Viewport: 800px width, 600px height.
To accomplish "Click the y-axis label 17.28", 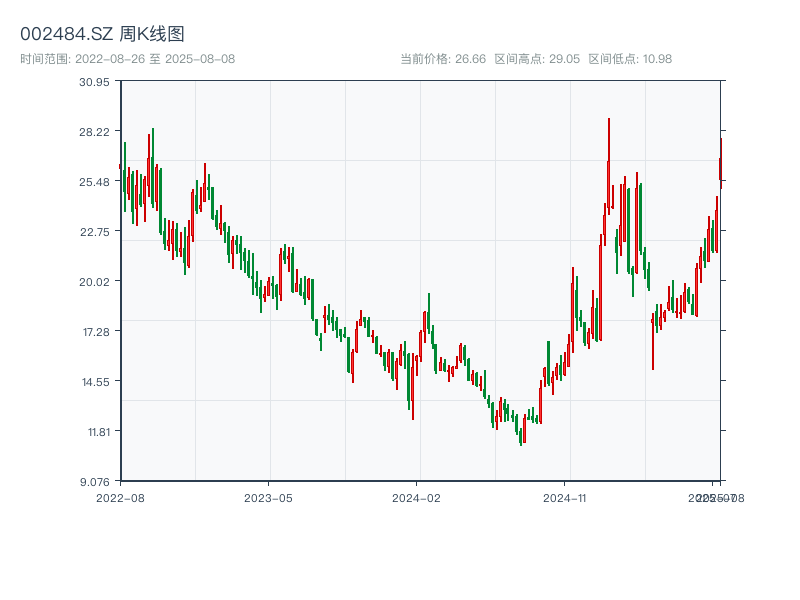I will point(96,332).
